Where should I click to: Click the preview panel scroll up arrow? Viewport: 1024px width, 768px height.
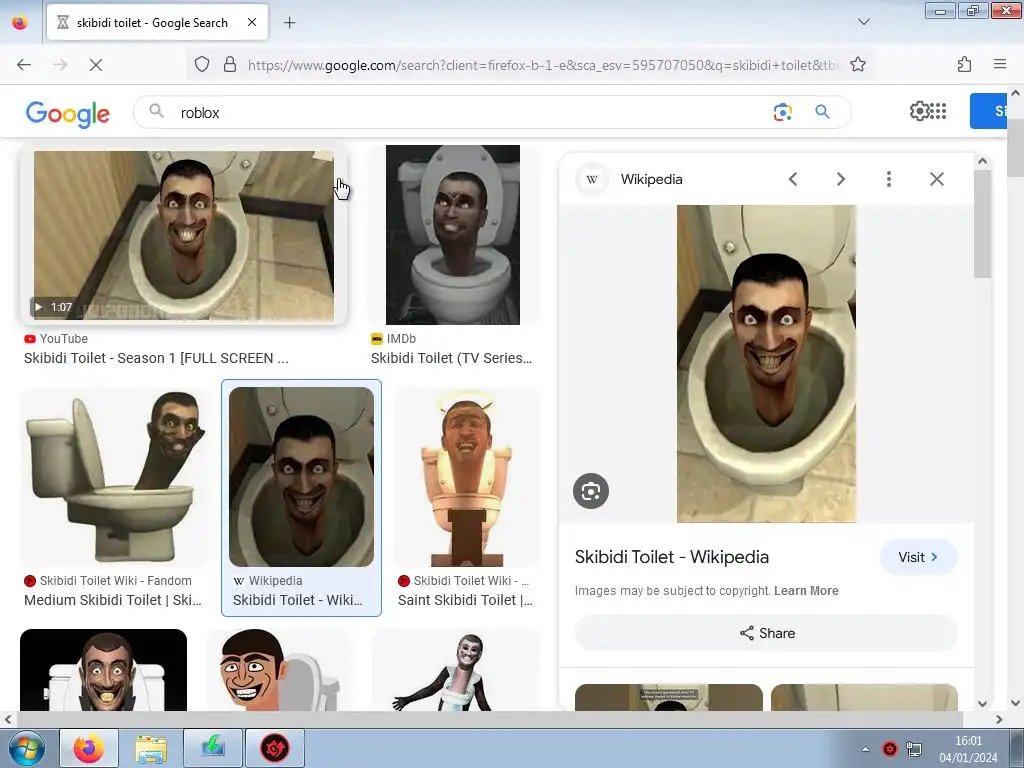[982, 161]
